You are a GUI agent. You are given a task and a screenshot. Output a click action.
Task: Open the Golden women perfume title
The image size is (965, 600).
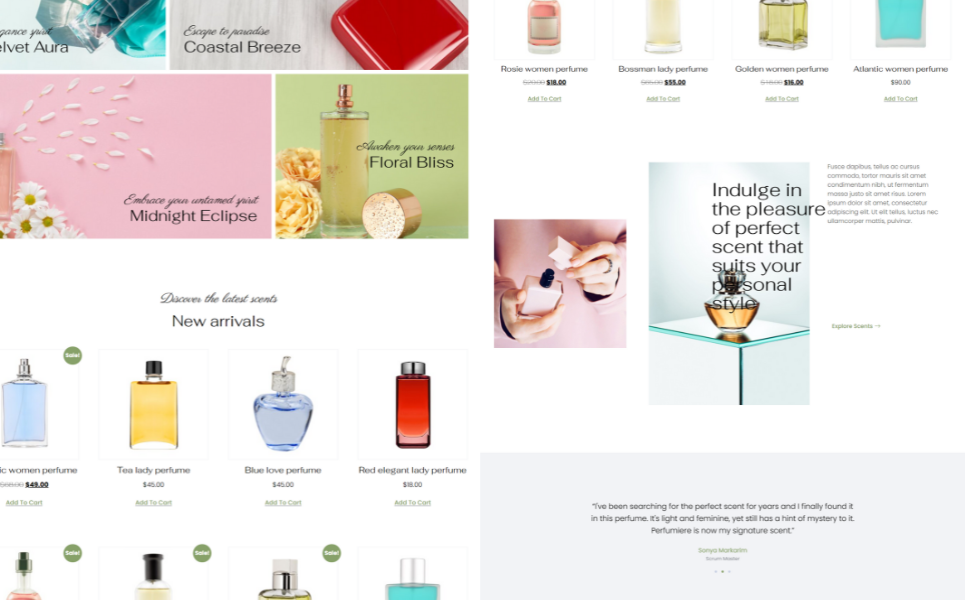click(782, 69)
